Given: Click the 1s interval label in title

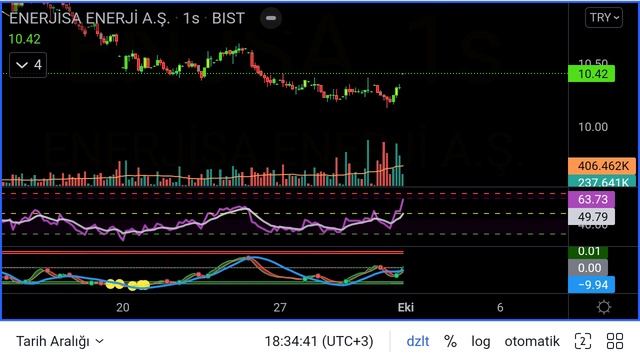Looking at the screenshot, I should pyautogui.click(x=191, y=18).
